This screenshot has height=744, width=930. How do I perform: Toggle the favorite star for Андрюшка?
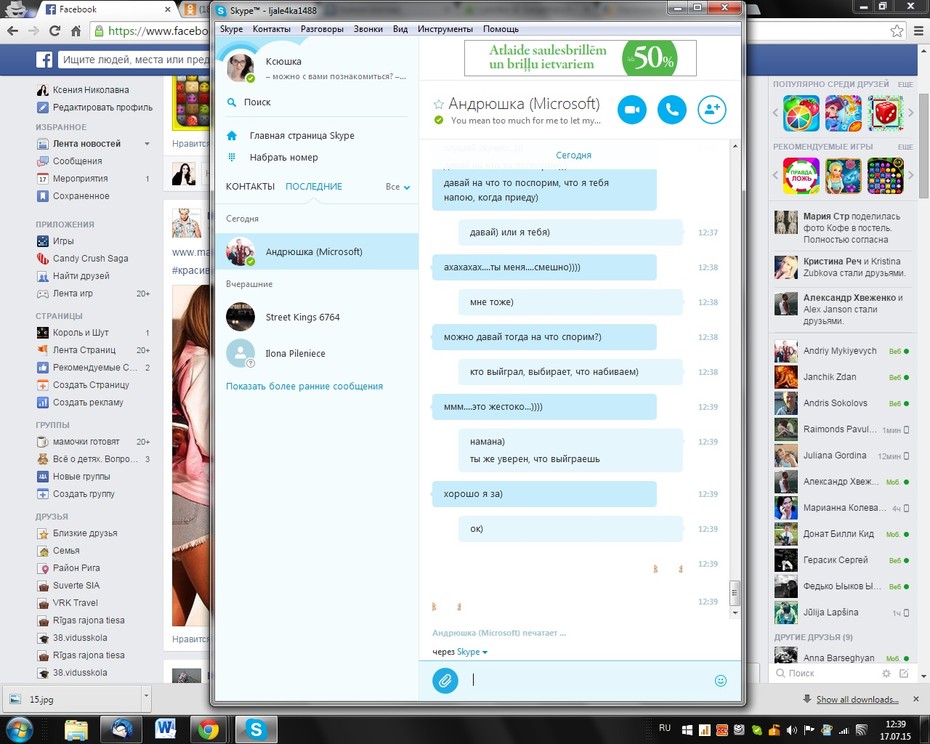(x=438, y=104)
